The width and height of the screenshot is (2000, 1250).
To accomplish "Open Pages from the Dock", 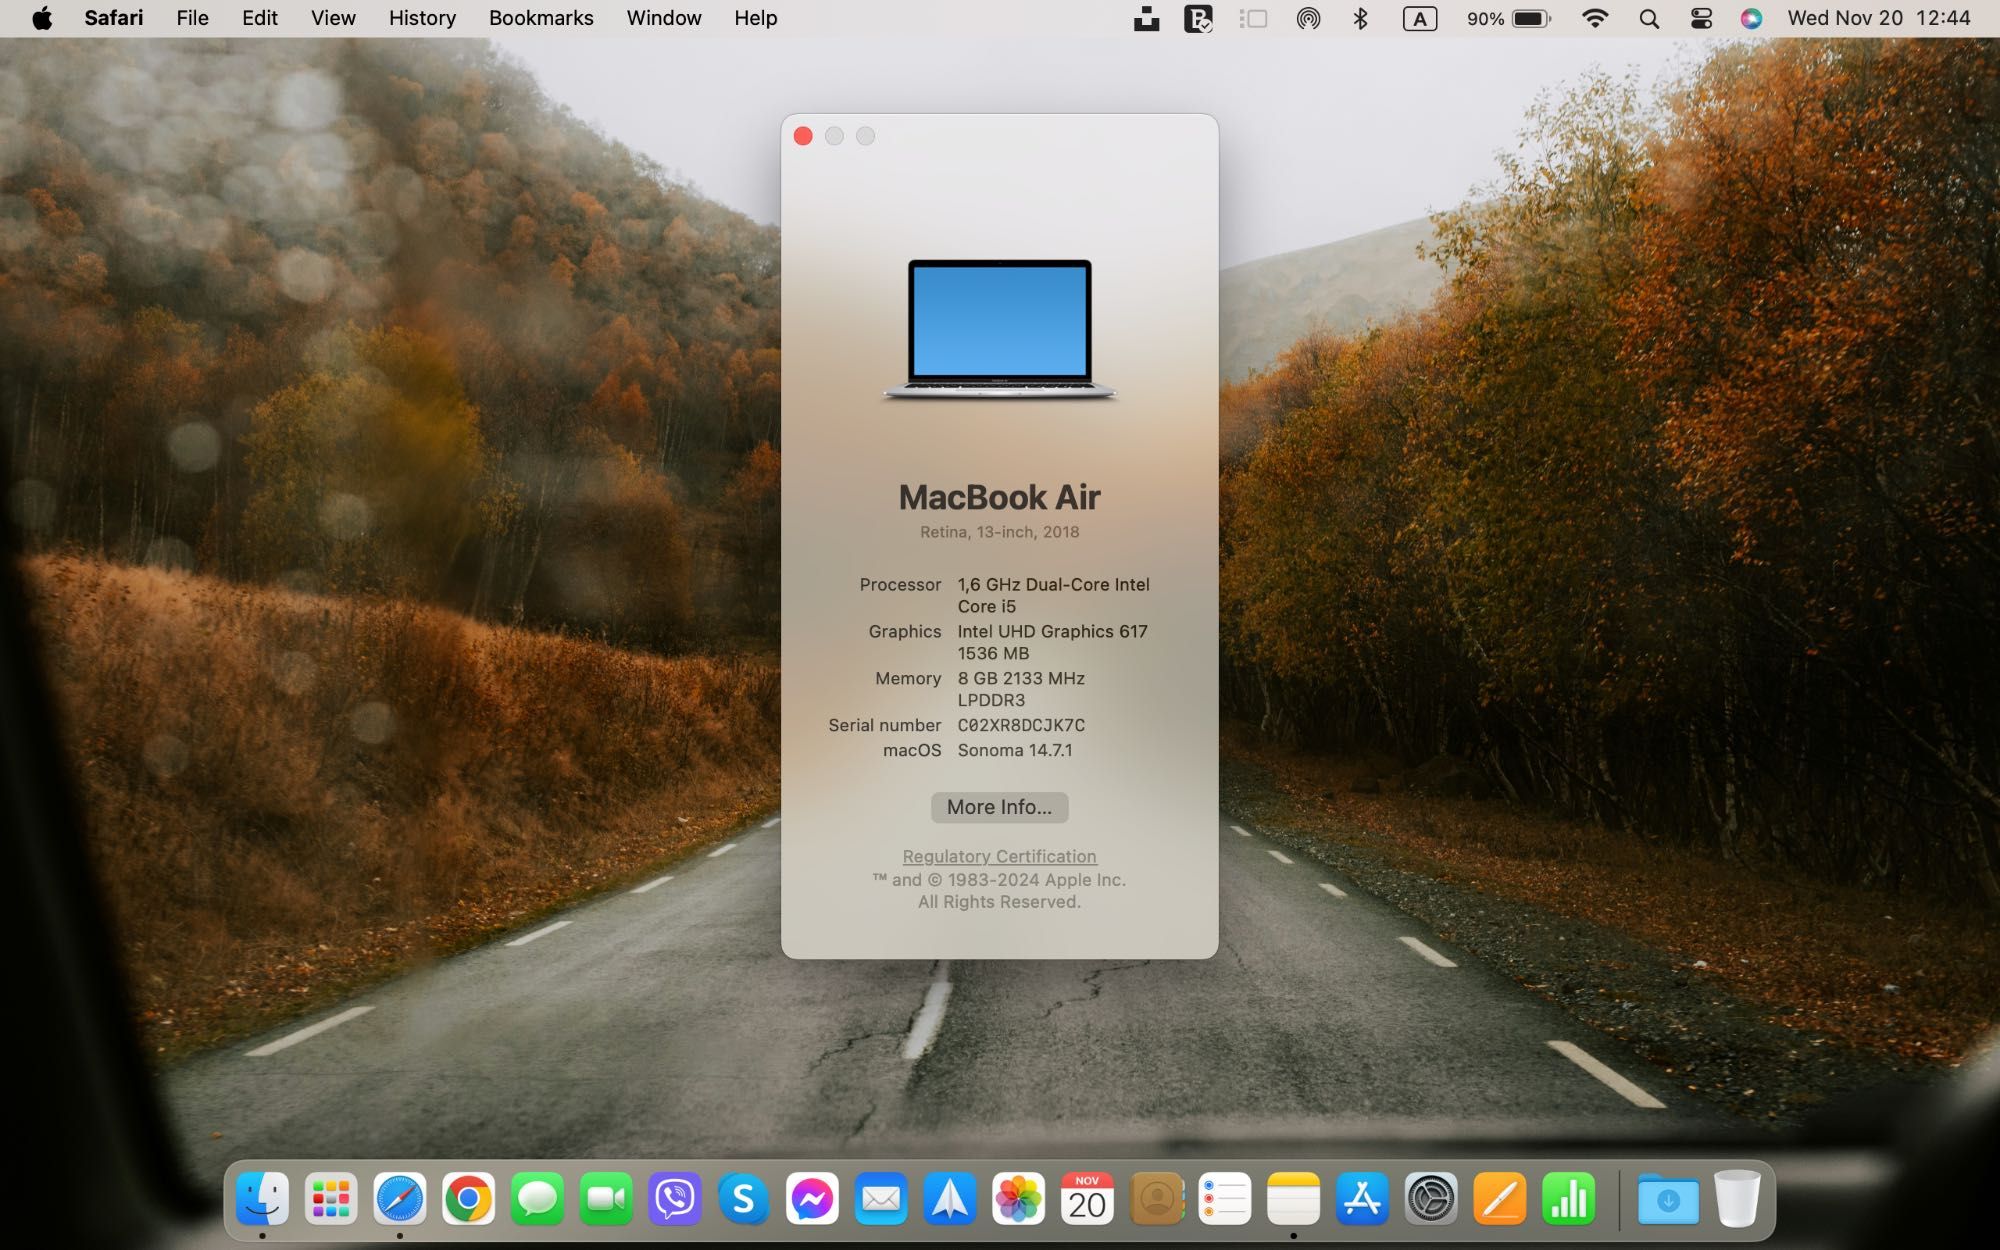I will coord(1499,1198).
